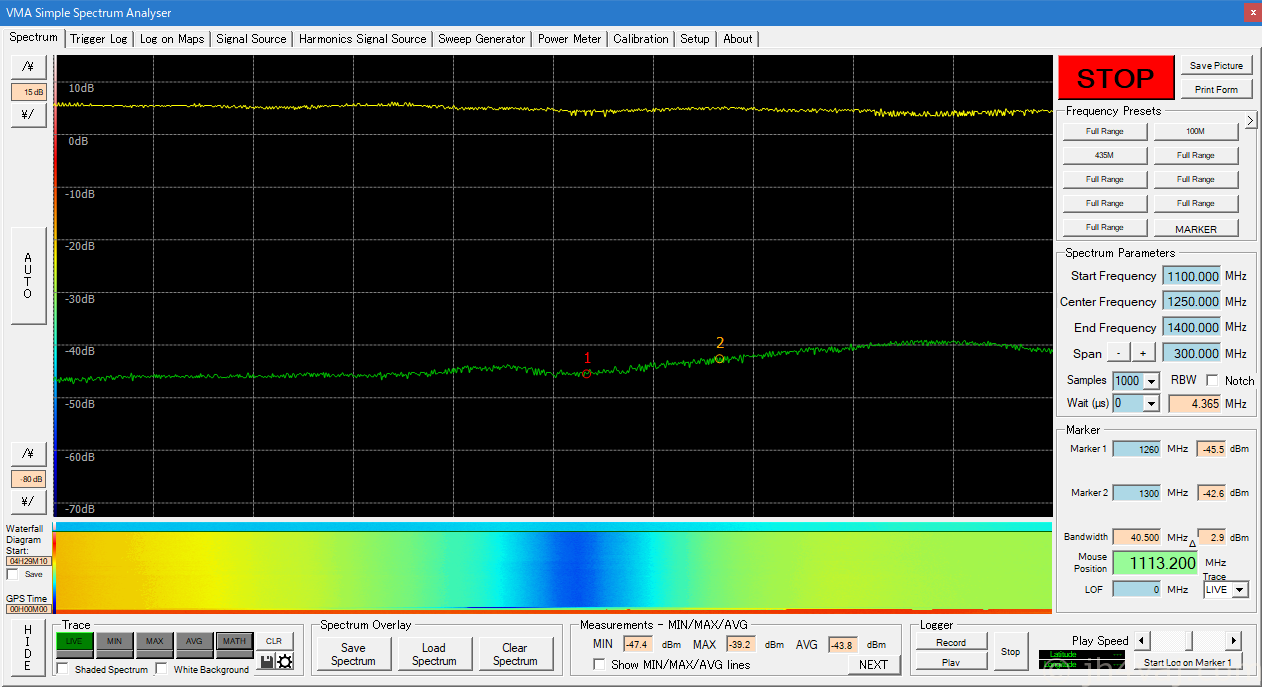Close the VMA Simple Spectrum Analyser window

[1253, 12]
